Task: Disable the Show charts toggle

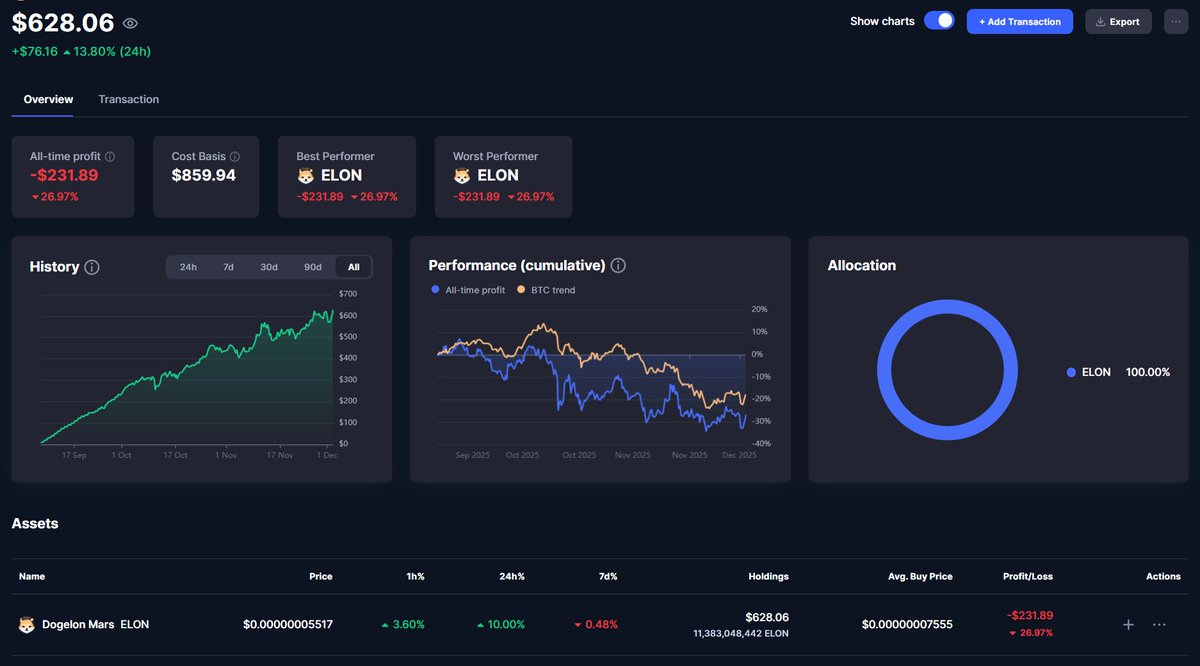Action: [938, 20]
